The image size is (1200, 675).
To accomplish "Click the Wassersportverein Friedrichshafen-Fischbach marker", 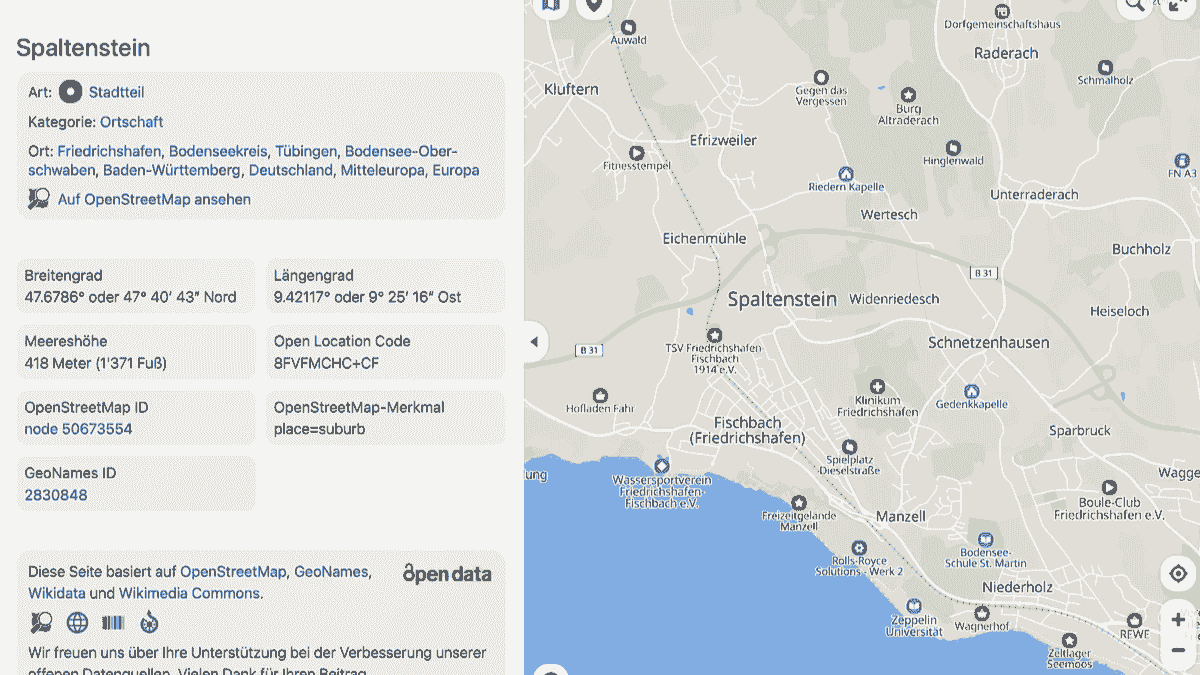I will pyautogui.click(x=661, y=466).
